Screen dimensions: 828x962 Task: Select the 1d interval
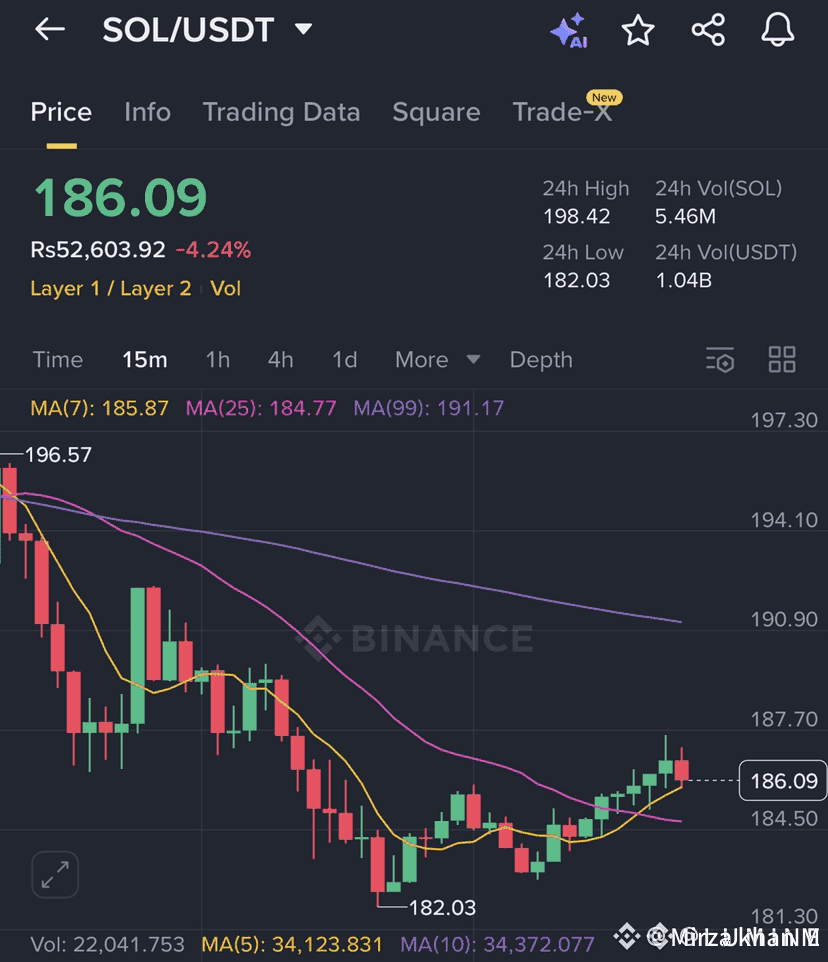tap(345, 360)
